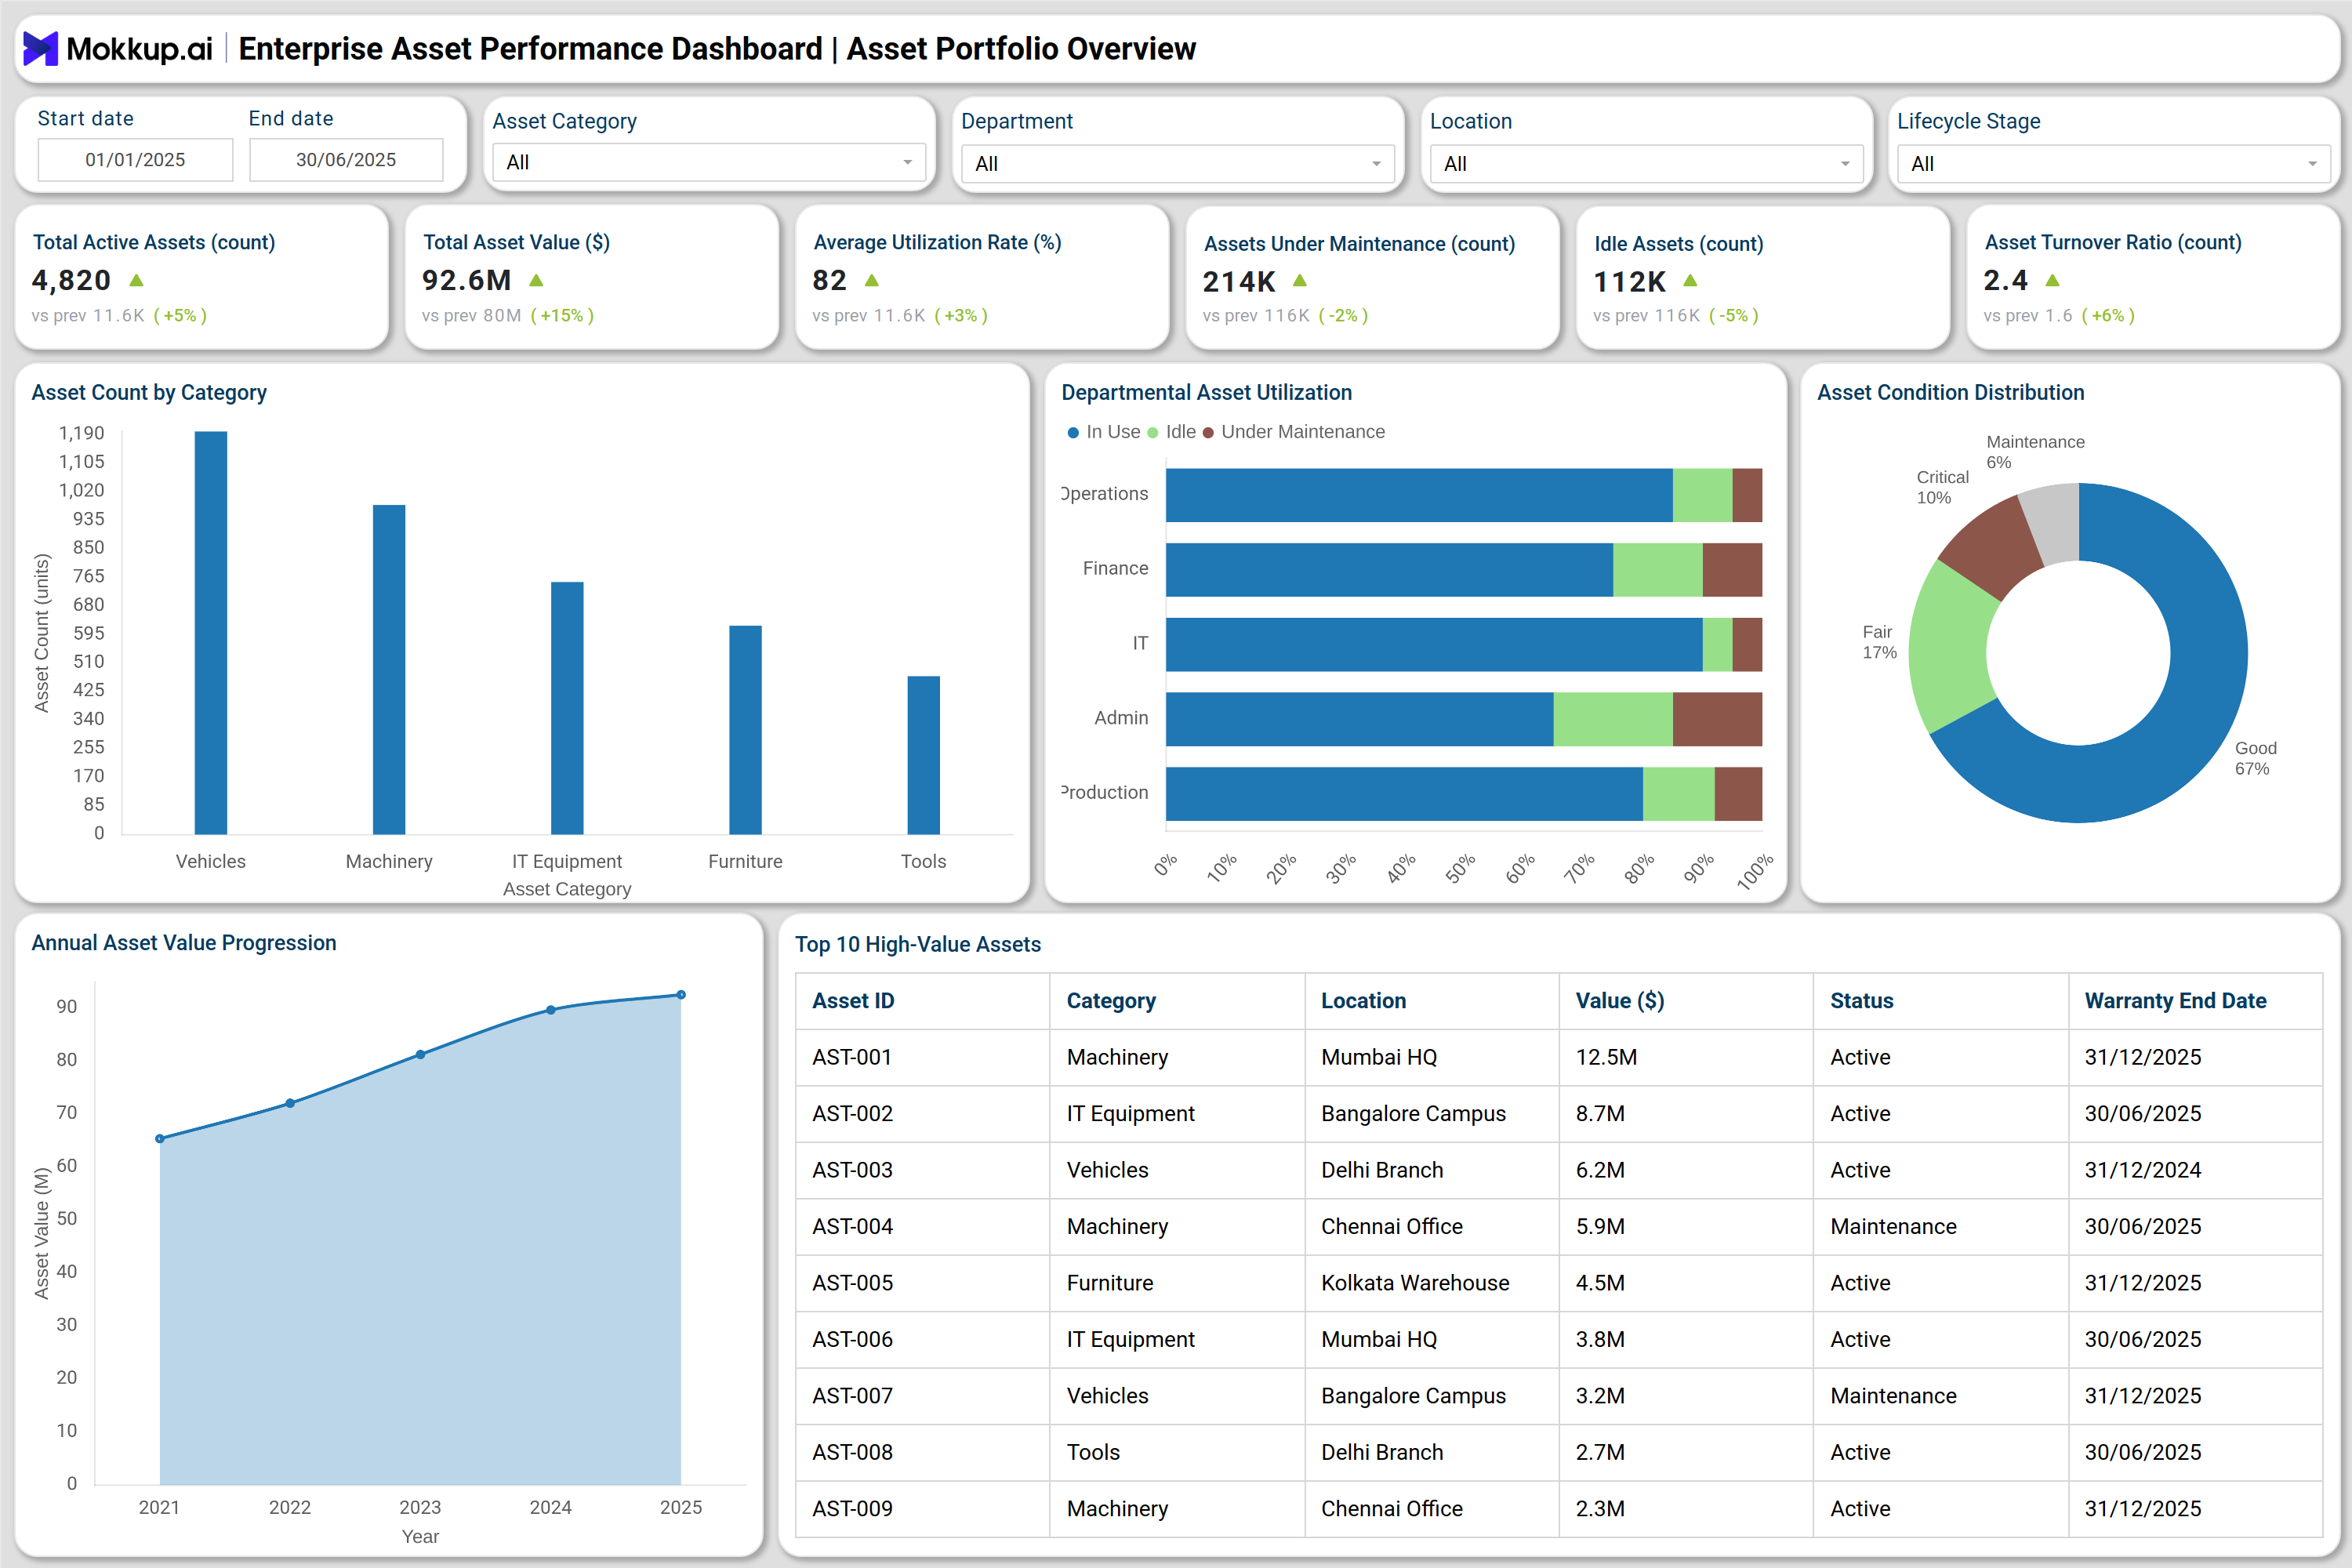Screen dimensions: 2352x1568
Task: Toggle the Idle legend item
Action: [x=1171, y=432]
